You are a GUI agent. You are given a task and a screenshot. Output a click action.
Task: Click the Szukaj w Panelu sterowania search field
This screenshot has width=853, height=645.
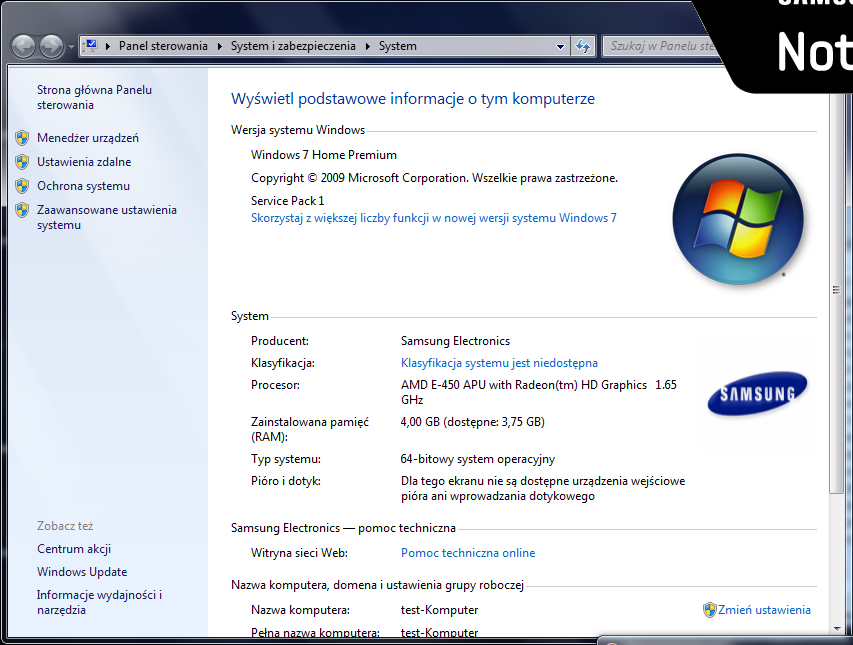click(660, 46)
